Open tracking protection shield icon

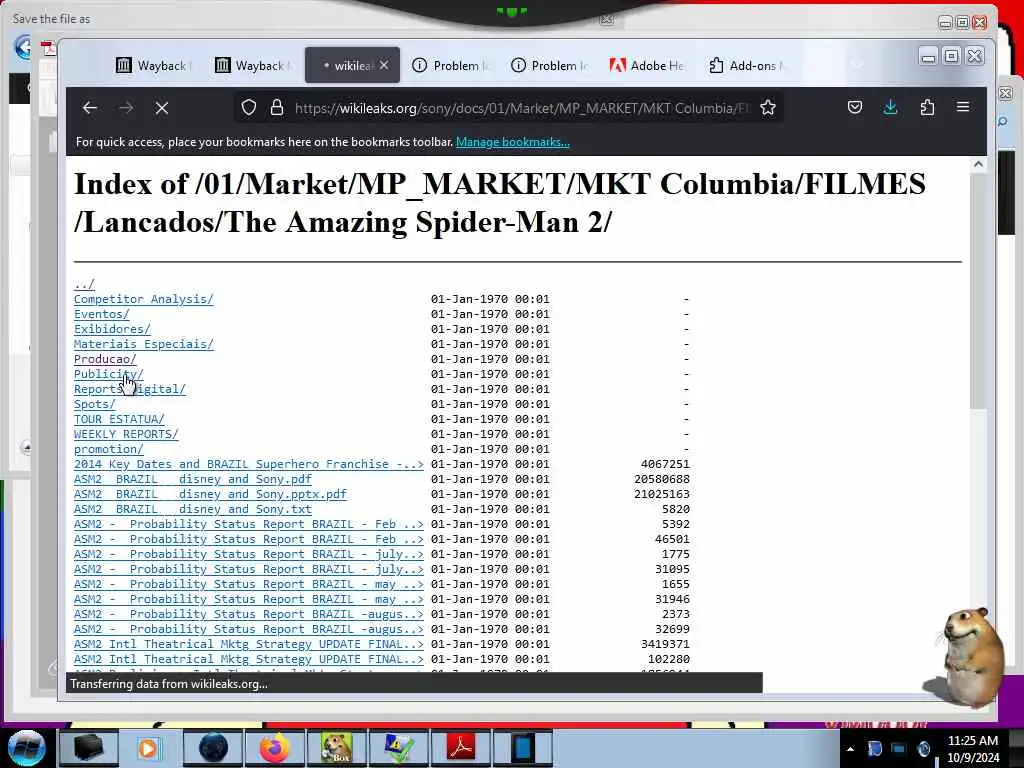(249, 107)
